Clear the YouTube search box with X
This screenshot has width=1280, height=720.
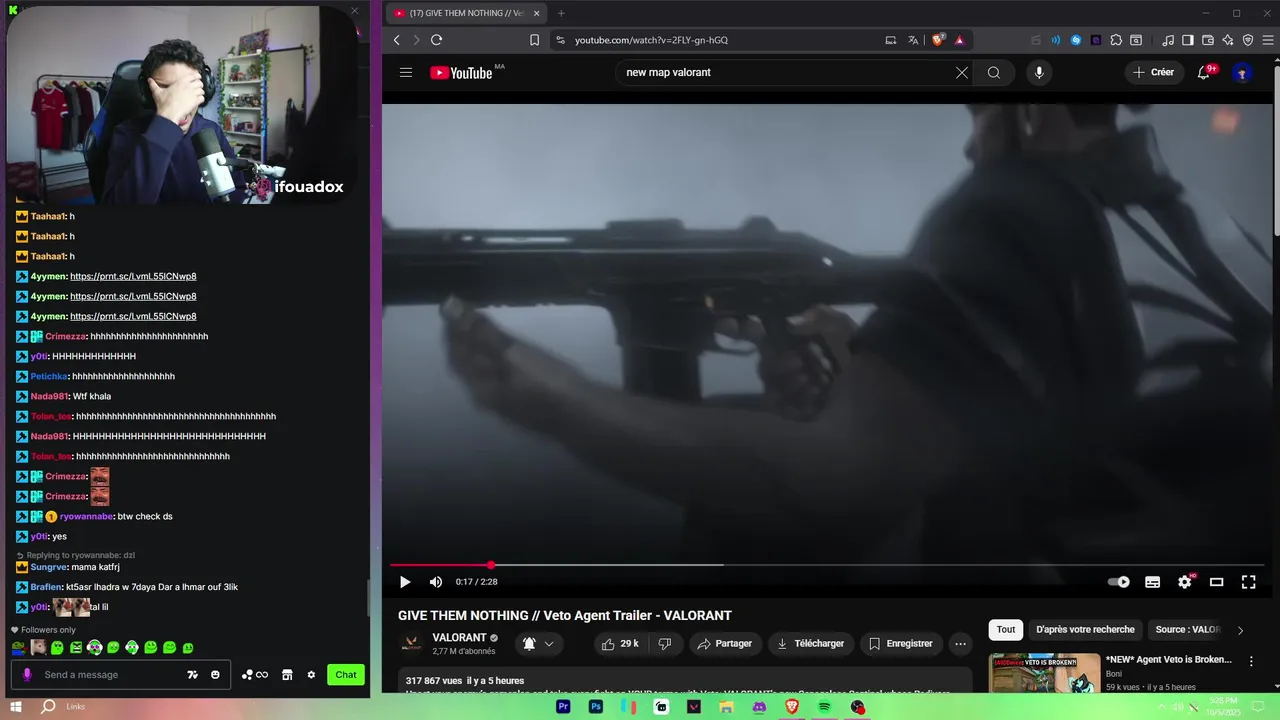[x=962, y=72]
